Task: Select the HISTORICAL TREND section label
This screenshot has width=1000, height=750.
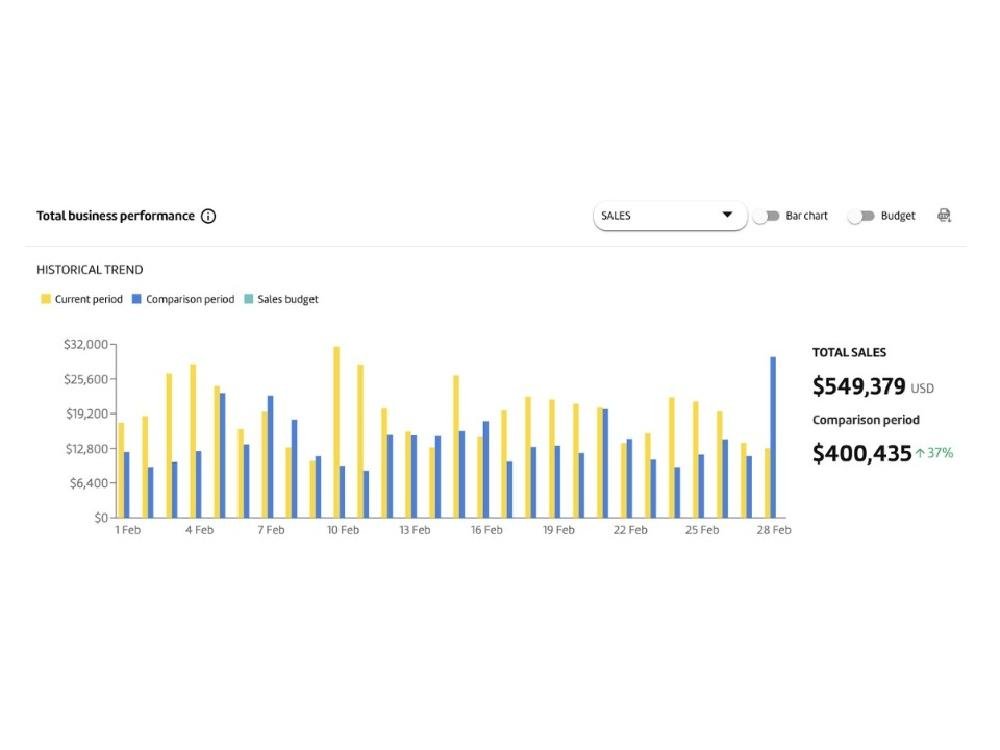Action: click(89, 270)
